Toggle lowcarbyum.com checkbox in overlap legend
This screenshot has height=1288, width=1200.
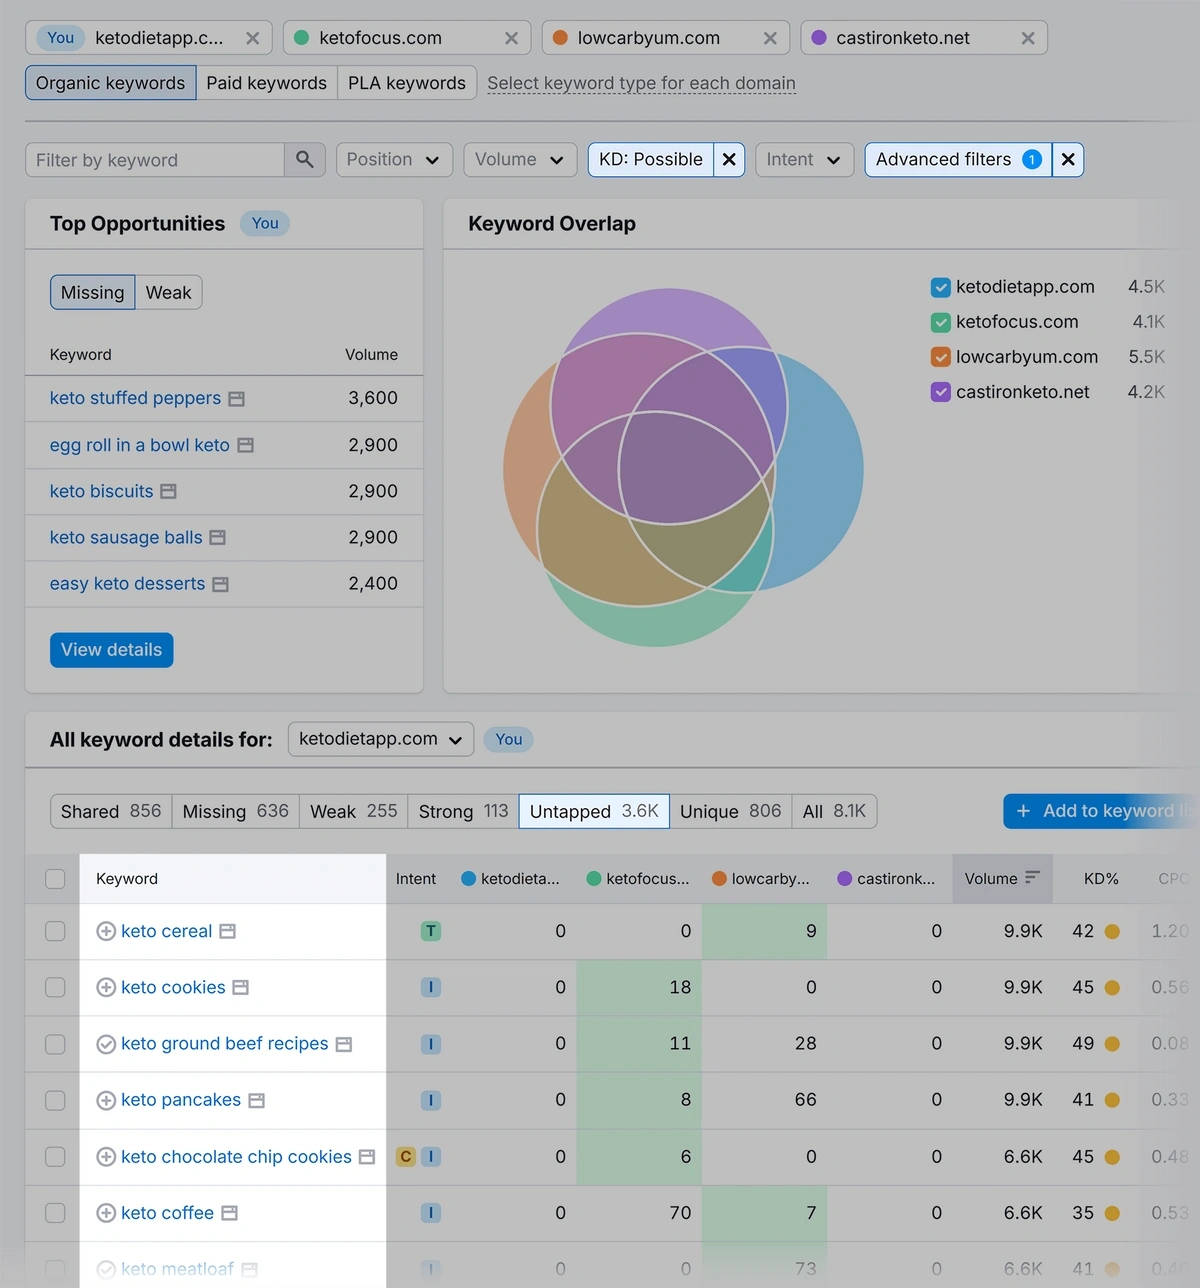point(940,358)
